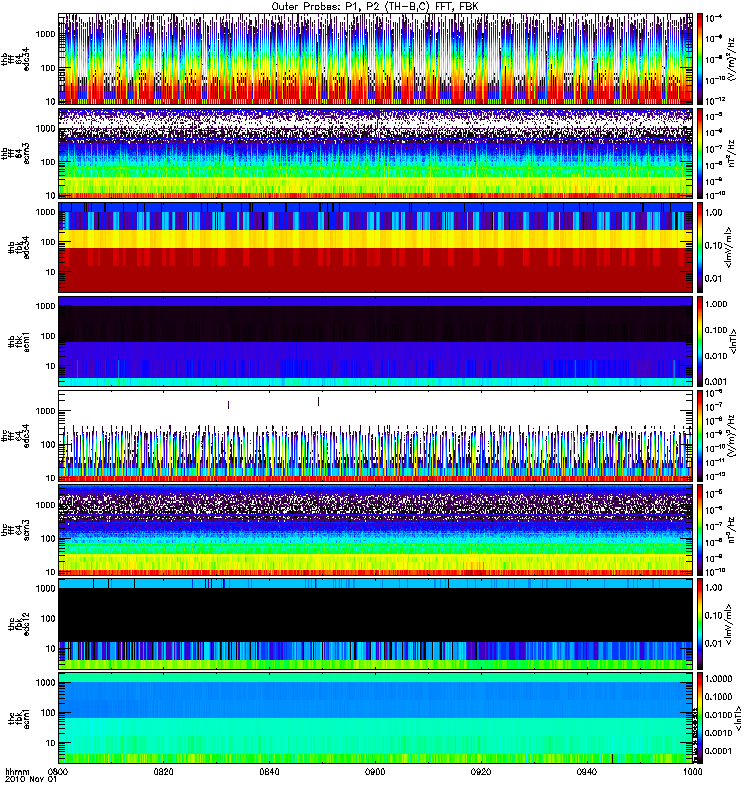Screen dimensions: 750x800
Task: Click the '<|nT|>' unit label of thb fbk scm1
Action: (x=734, y=341)
